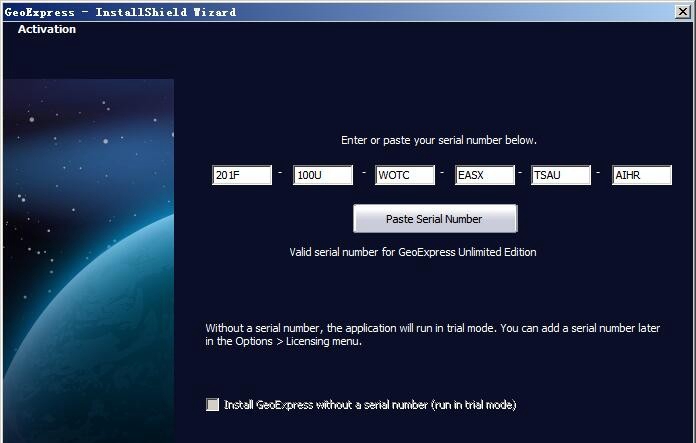Viewport: 696px width, 443px height.
Task: Click the 'Enter or paste your serial number below.' text
Action: pos(439,140)
